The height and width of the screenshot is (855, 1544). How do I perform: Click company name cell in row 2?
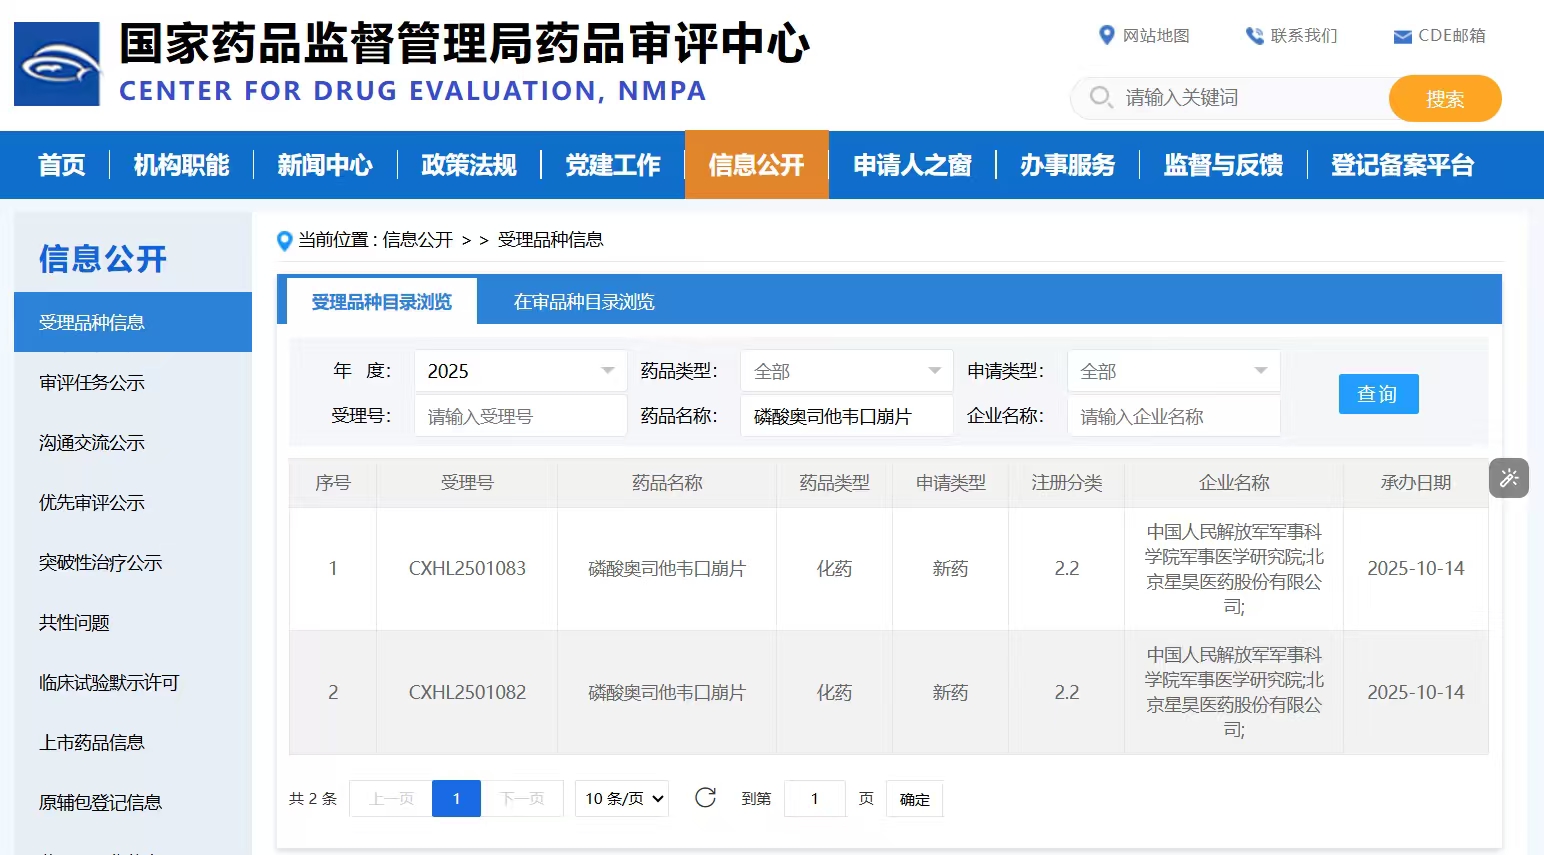click(x=1234, y=692)
